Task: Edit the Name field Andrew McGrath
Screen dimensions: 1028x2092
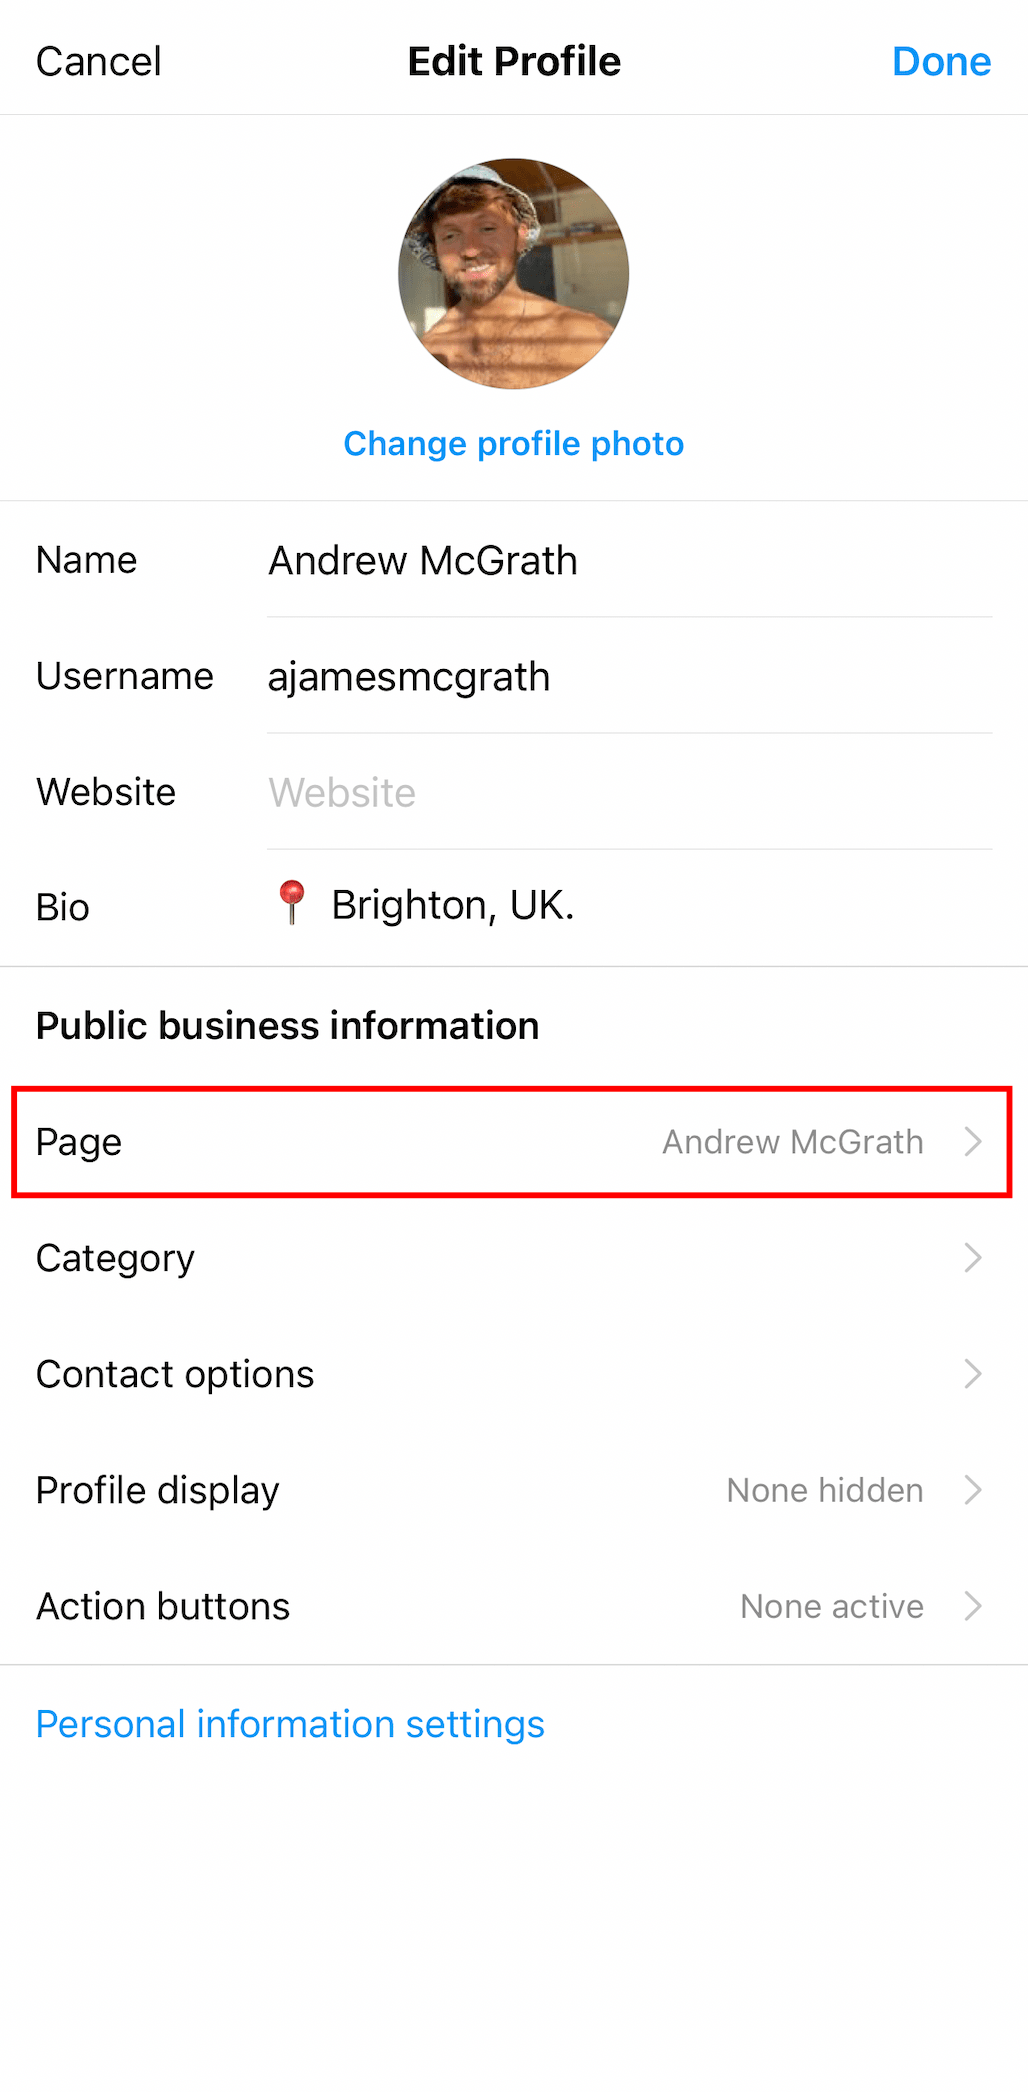Action: [x=423, y=561]
